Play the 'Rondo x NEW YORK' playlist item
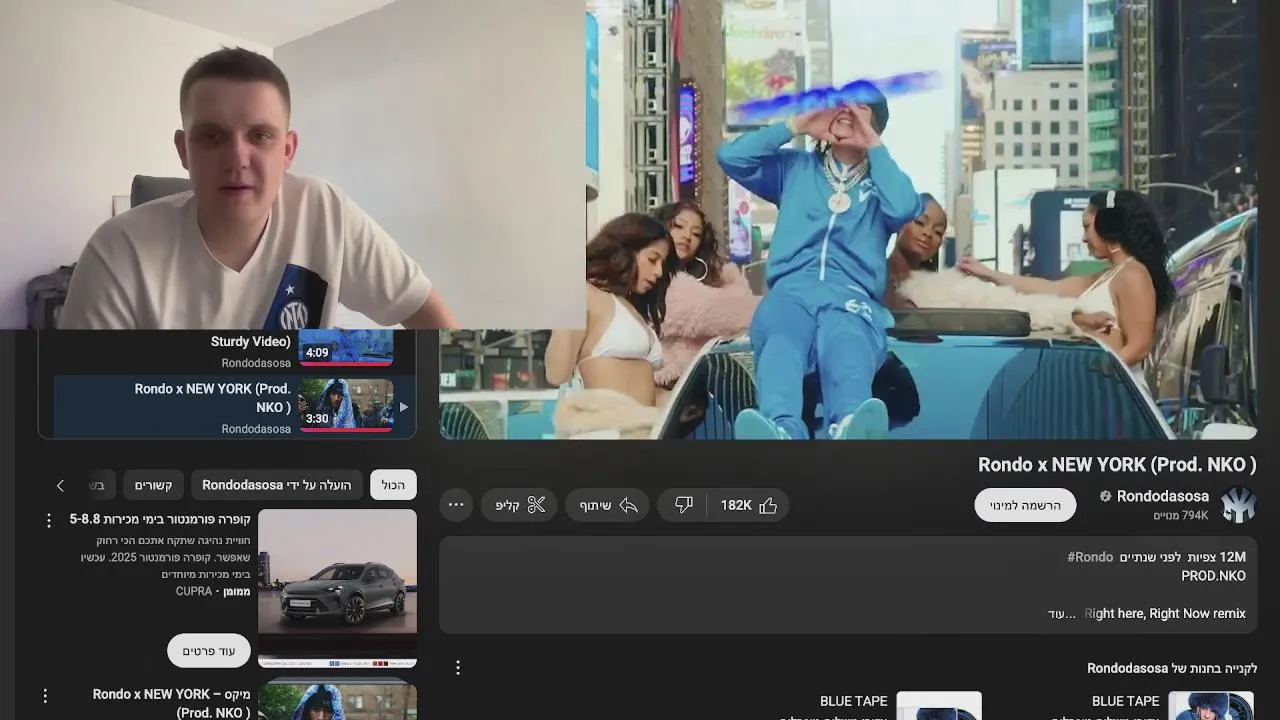The height and width of the screenshot is (720, 1280). (235, 406)
